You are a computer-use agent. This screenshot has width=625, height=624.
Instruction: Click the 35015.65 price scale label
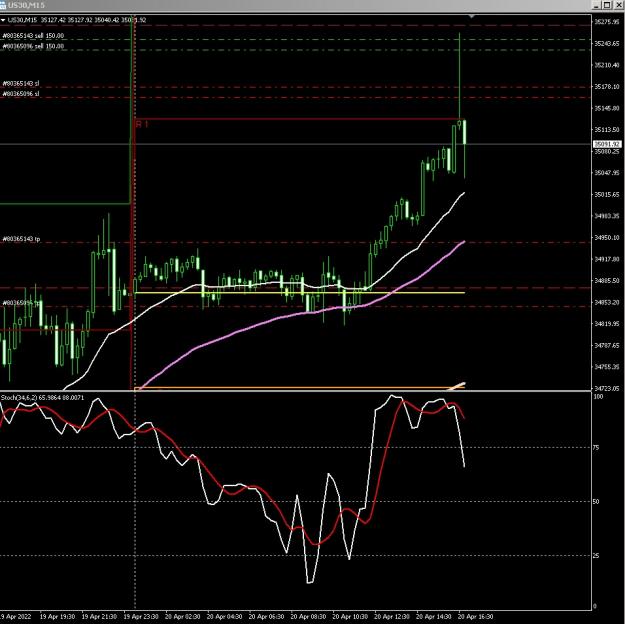(x=607, y=195)
